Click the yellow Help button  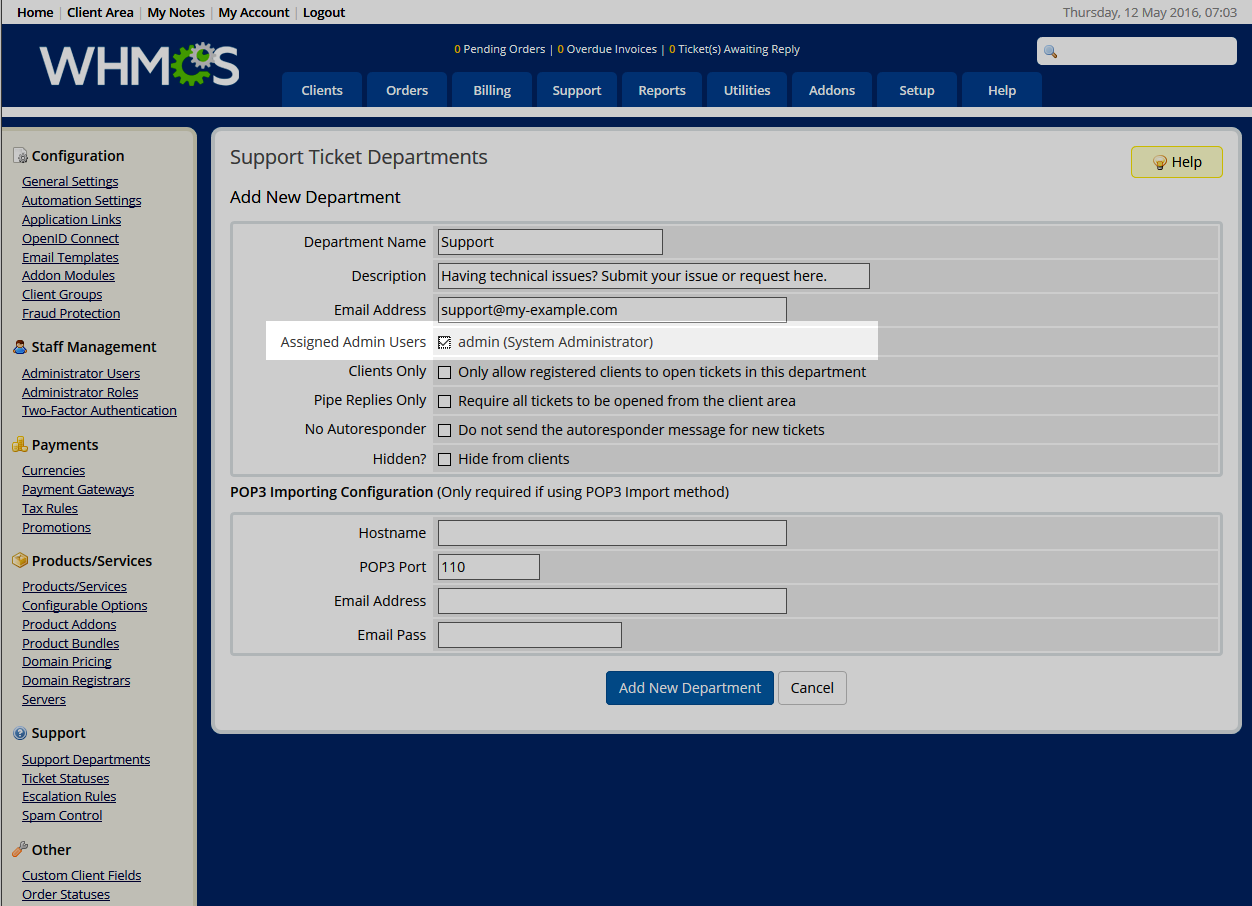click(x=1177, y=162)
